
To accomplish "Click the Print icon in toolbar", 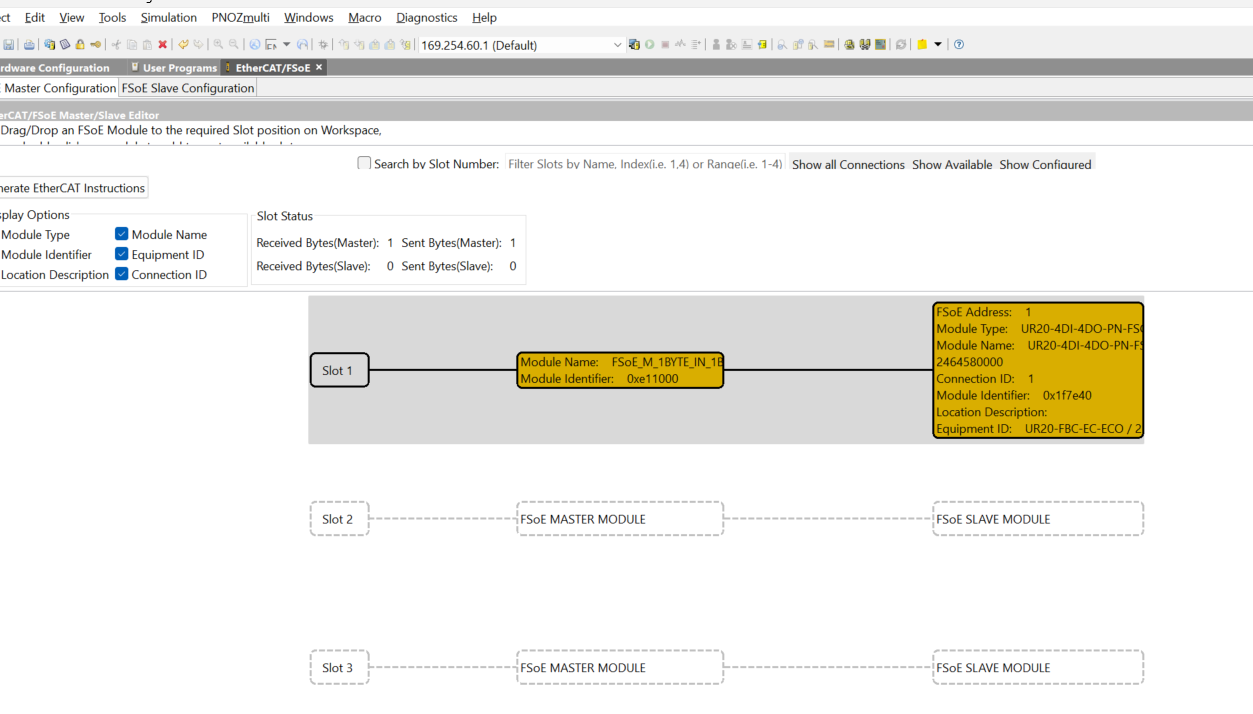I will pos(29,44).
